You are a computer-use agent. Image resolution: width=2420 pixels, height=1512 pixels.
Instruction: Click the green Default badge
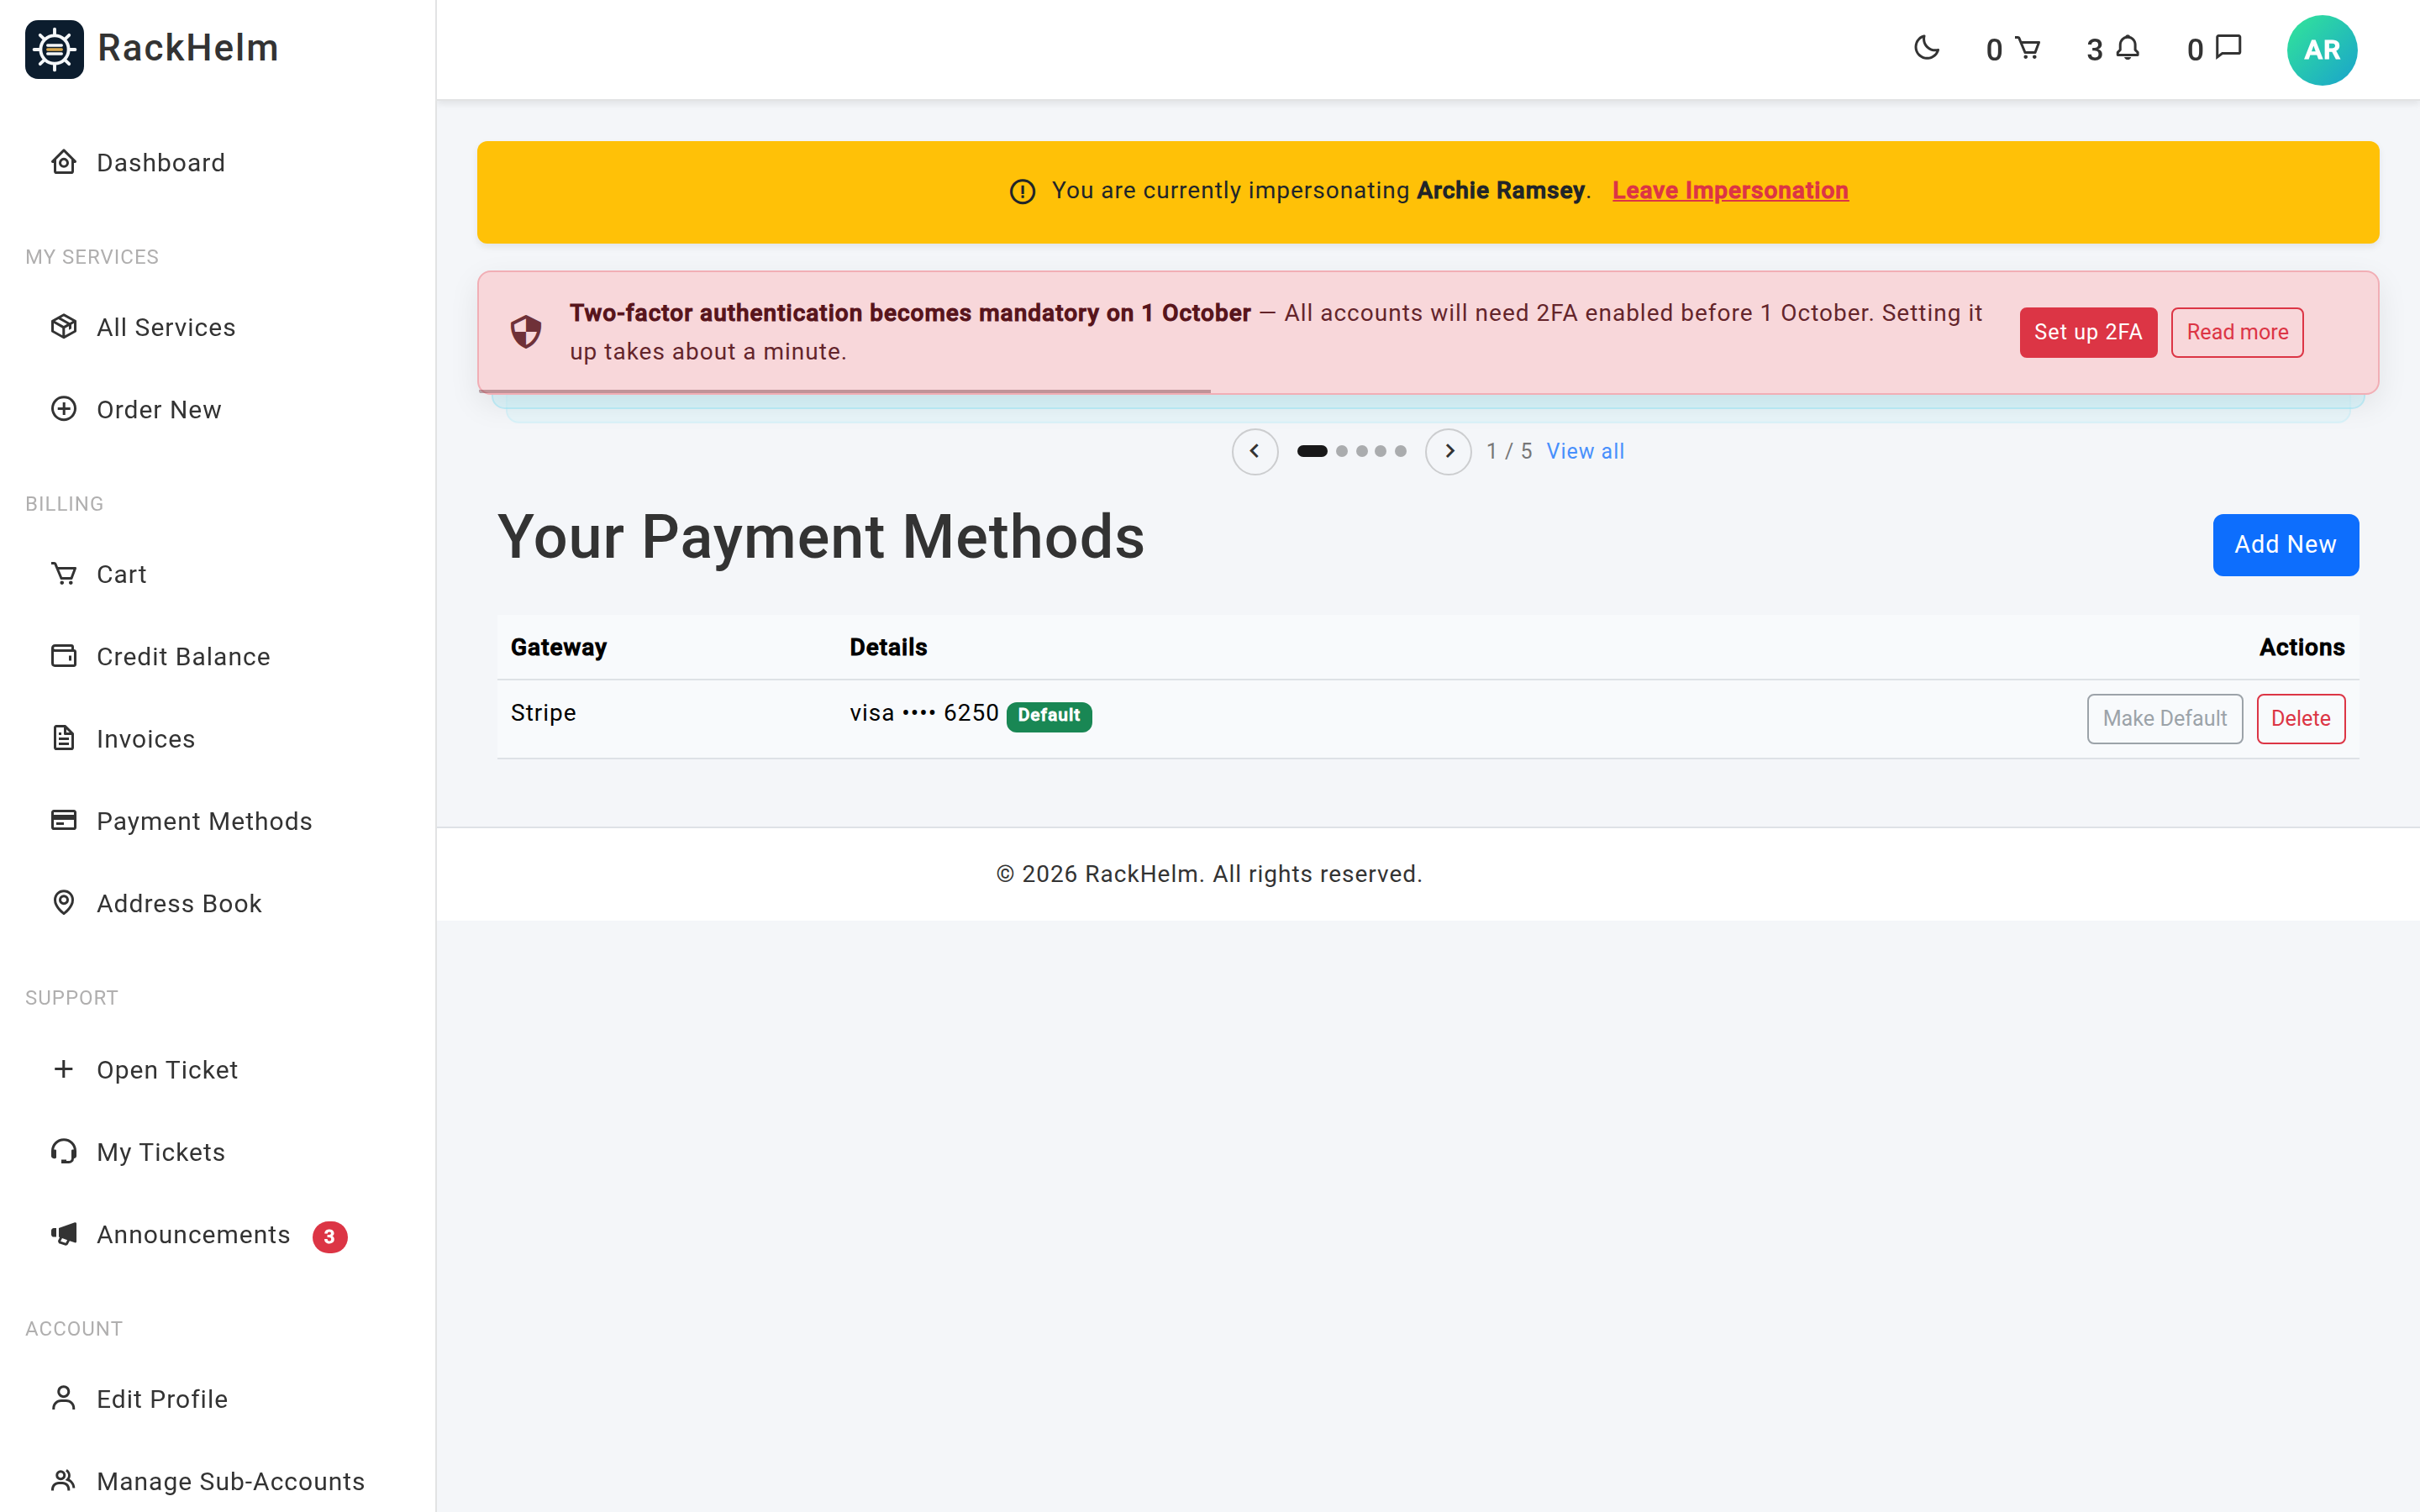(1049, 716)
